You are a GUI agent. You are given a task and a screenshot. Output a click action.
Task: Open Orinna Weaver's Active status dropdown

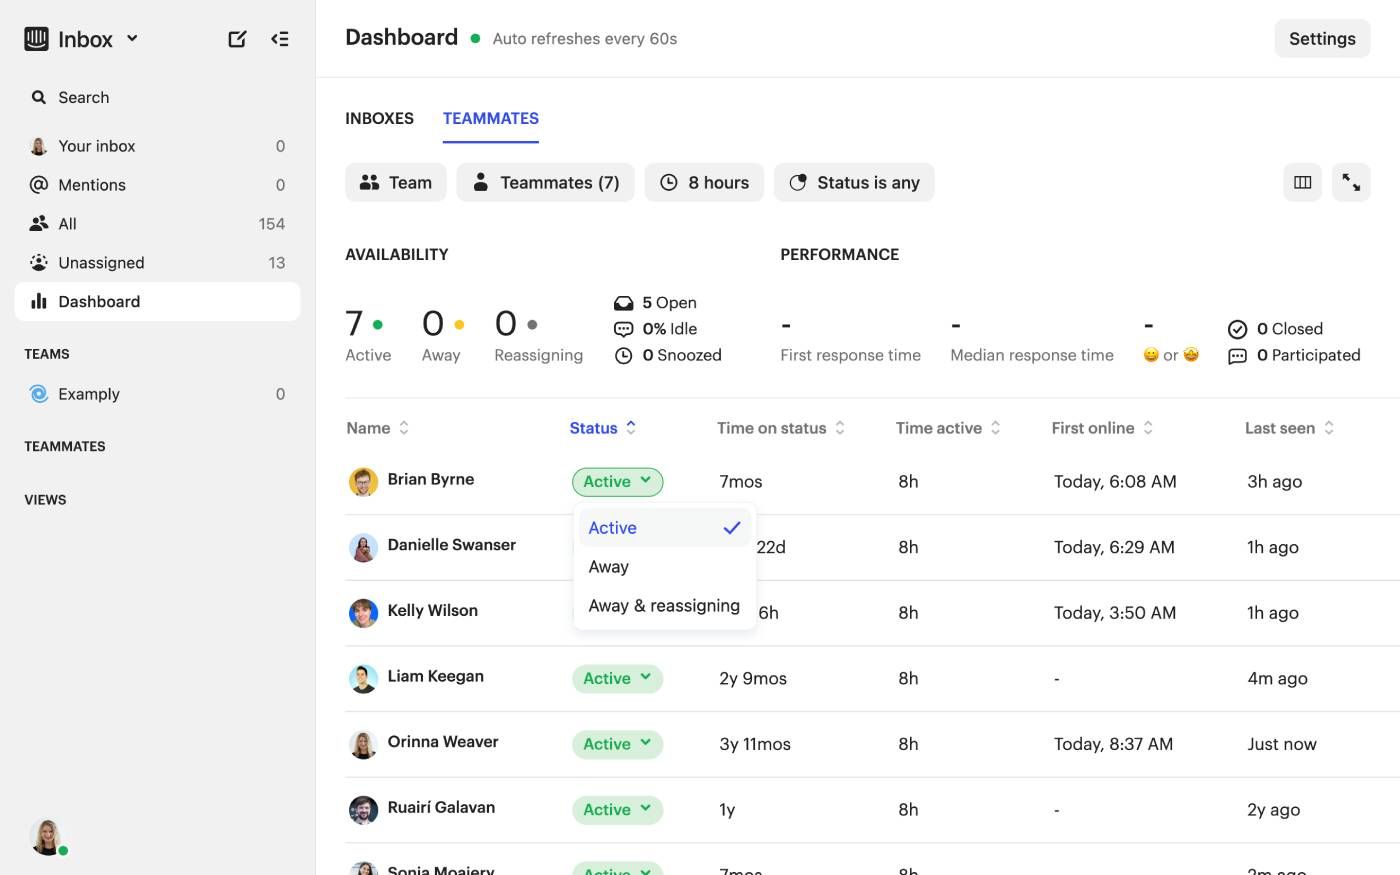(617, 744)
